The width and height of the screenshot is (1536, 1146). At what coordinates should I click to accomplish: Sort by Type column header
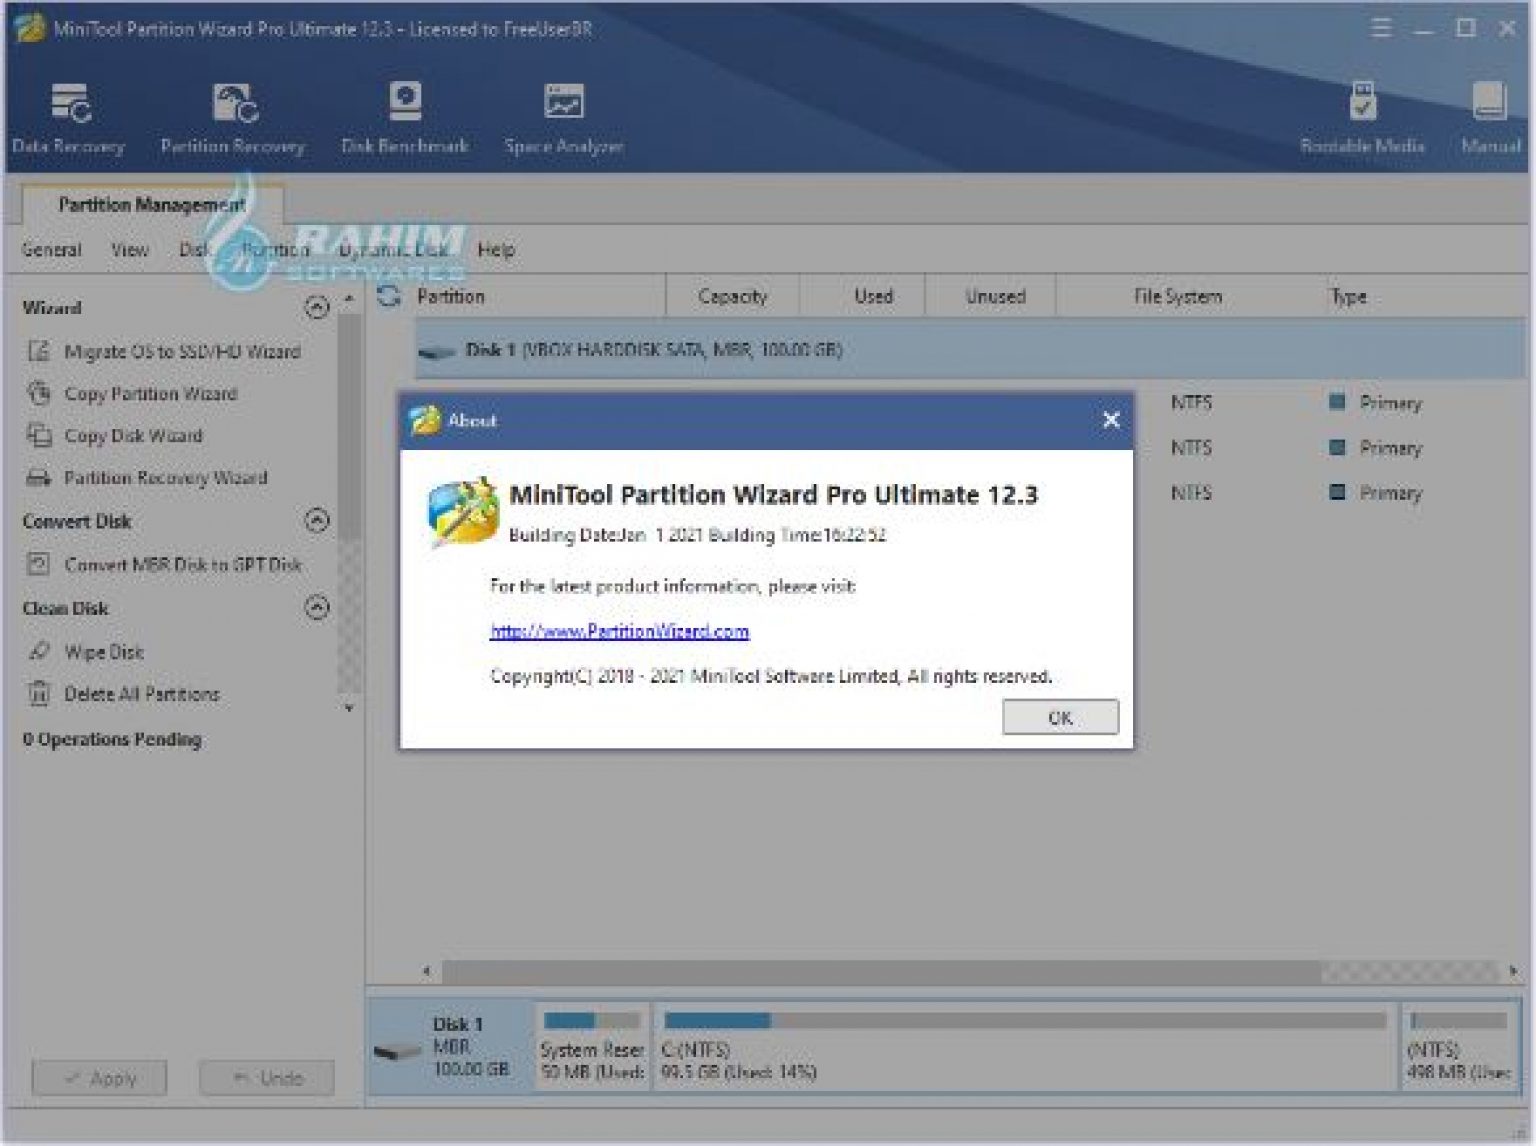pyautogui.click(x=1348, y=296)
